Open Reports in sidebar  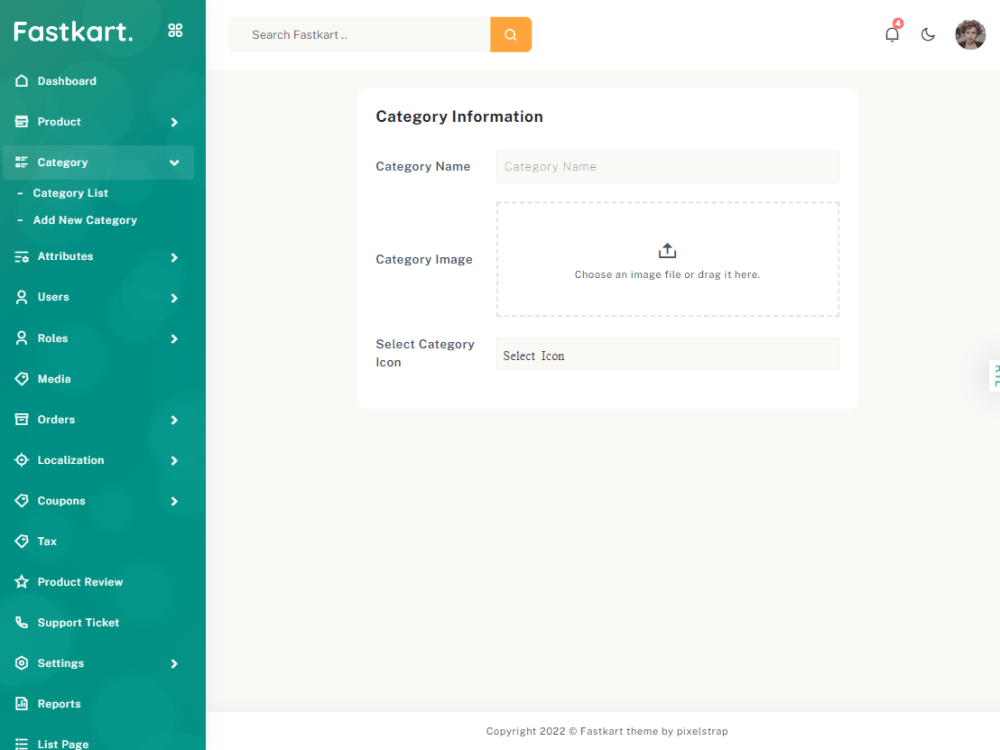(x=59, y=703)
